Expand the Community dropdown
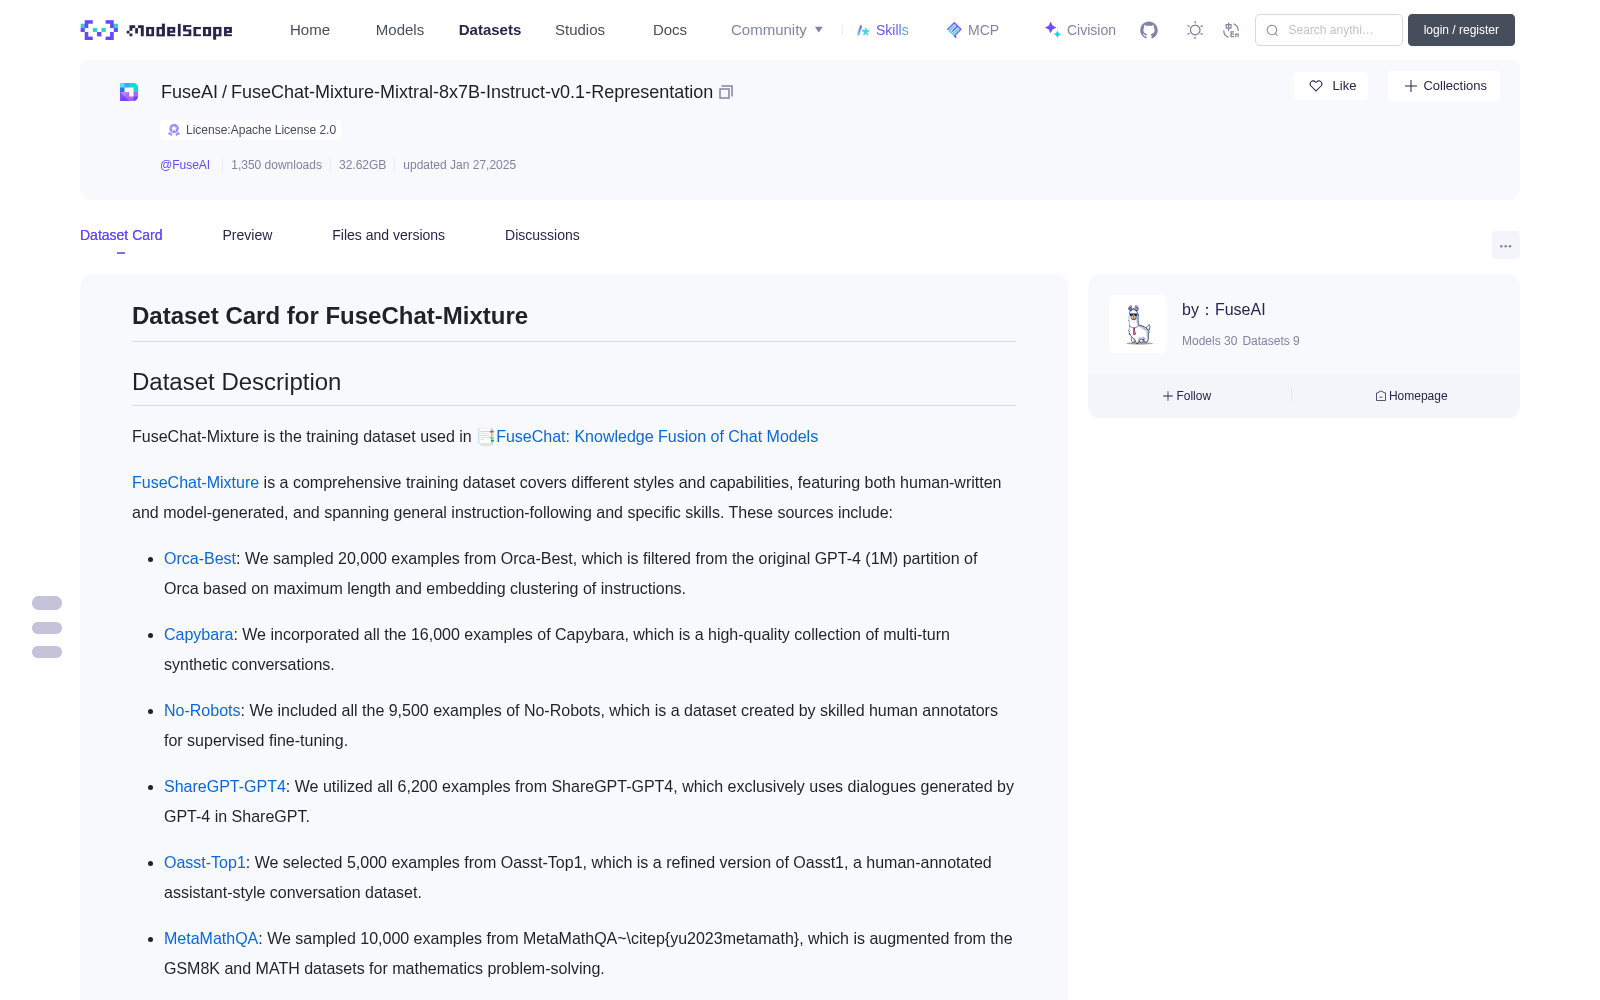Screen dimensions: 1600x1000 tap(777, 30)
